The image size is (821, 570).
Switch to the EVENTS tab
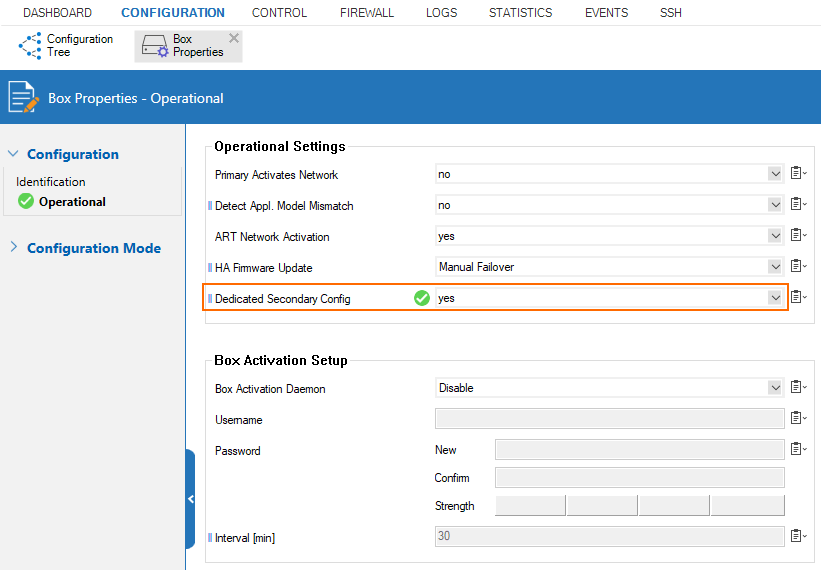[606, 13]
